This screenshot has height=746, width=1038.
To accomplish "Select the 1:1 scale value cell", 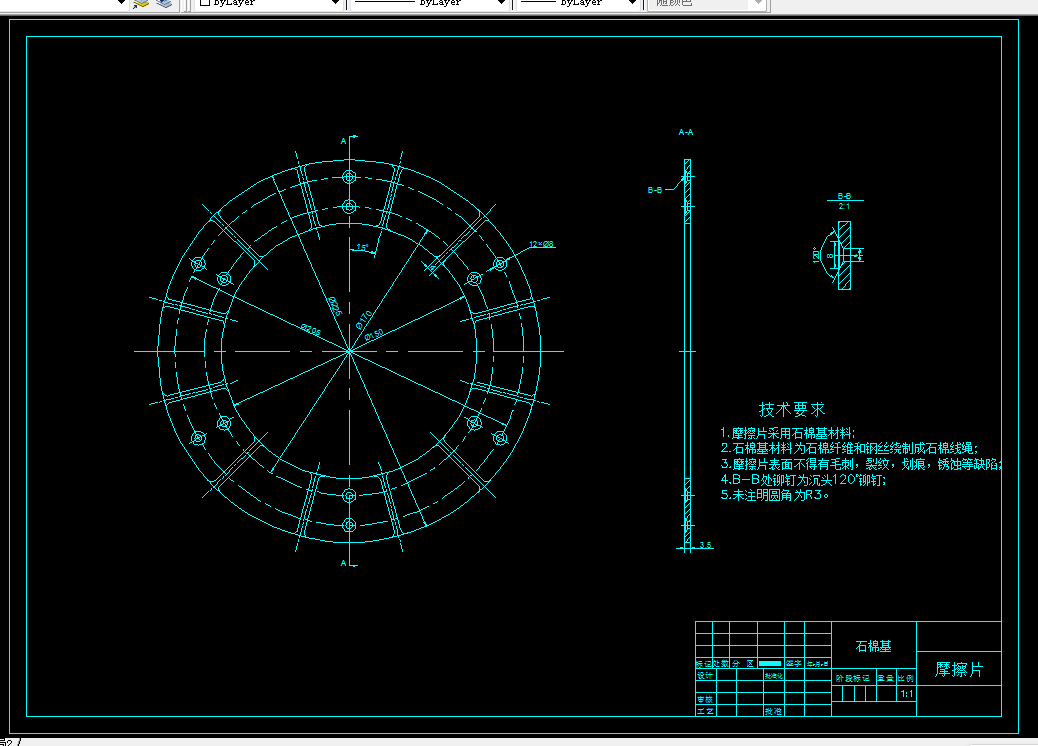I will (907, 694).
